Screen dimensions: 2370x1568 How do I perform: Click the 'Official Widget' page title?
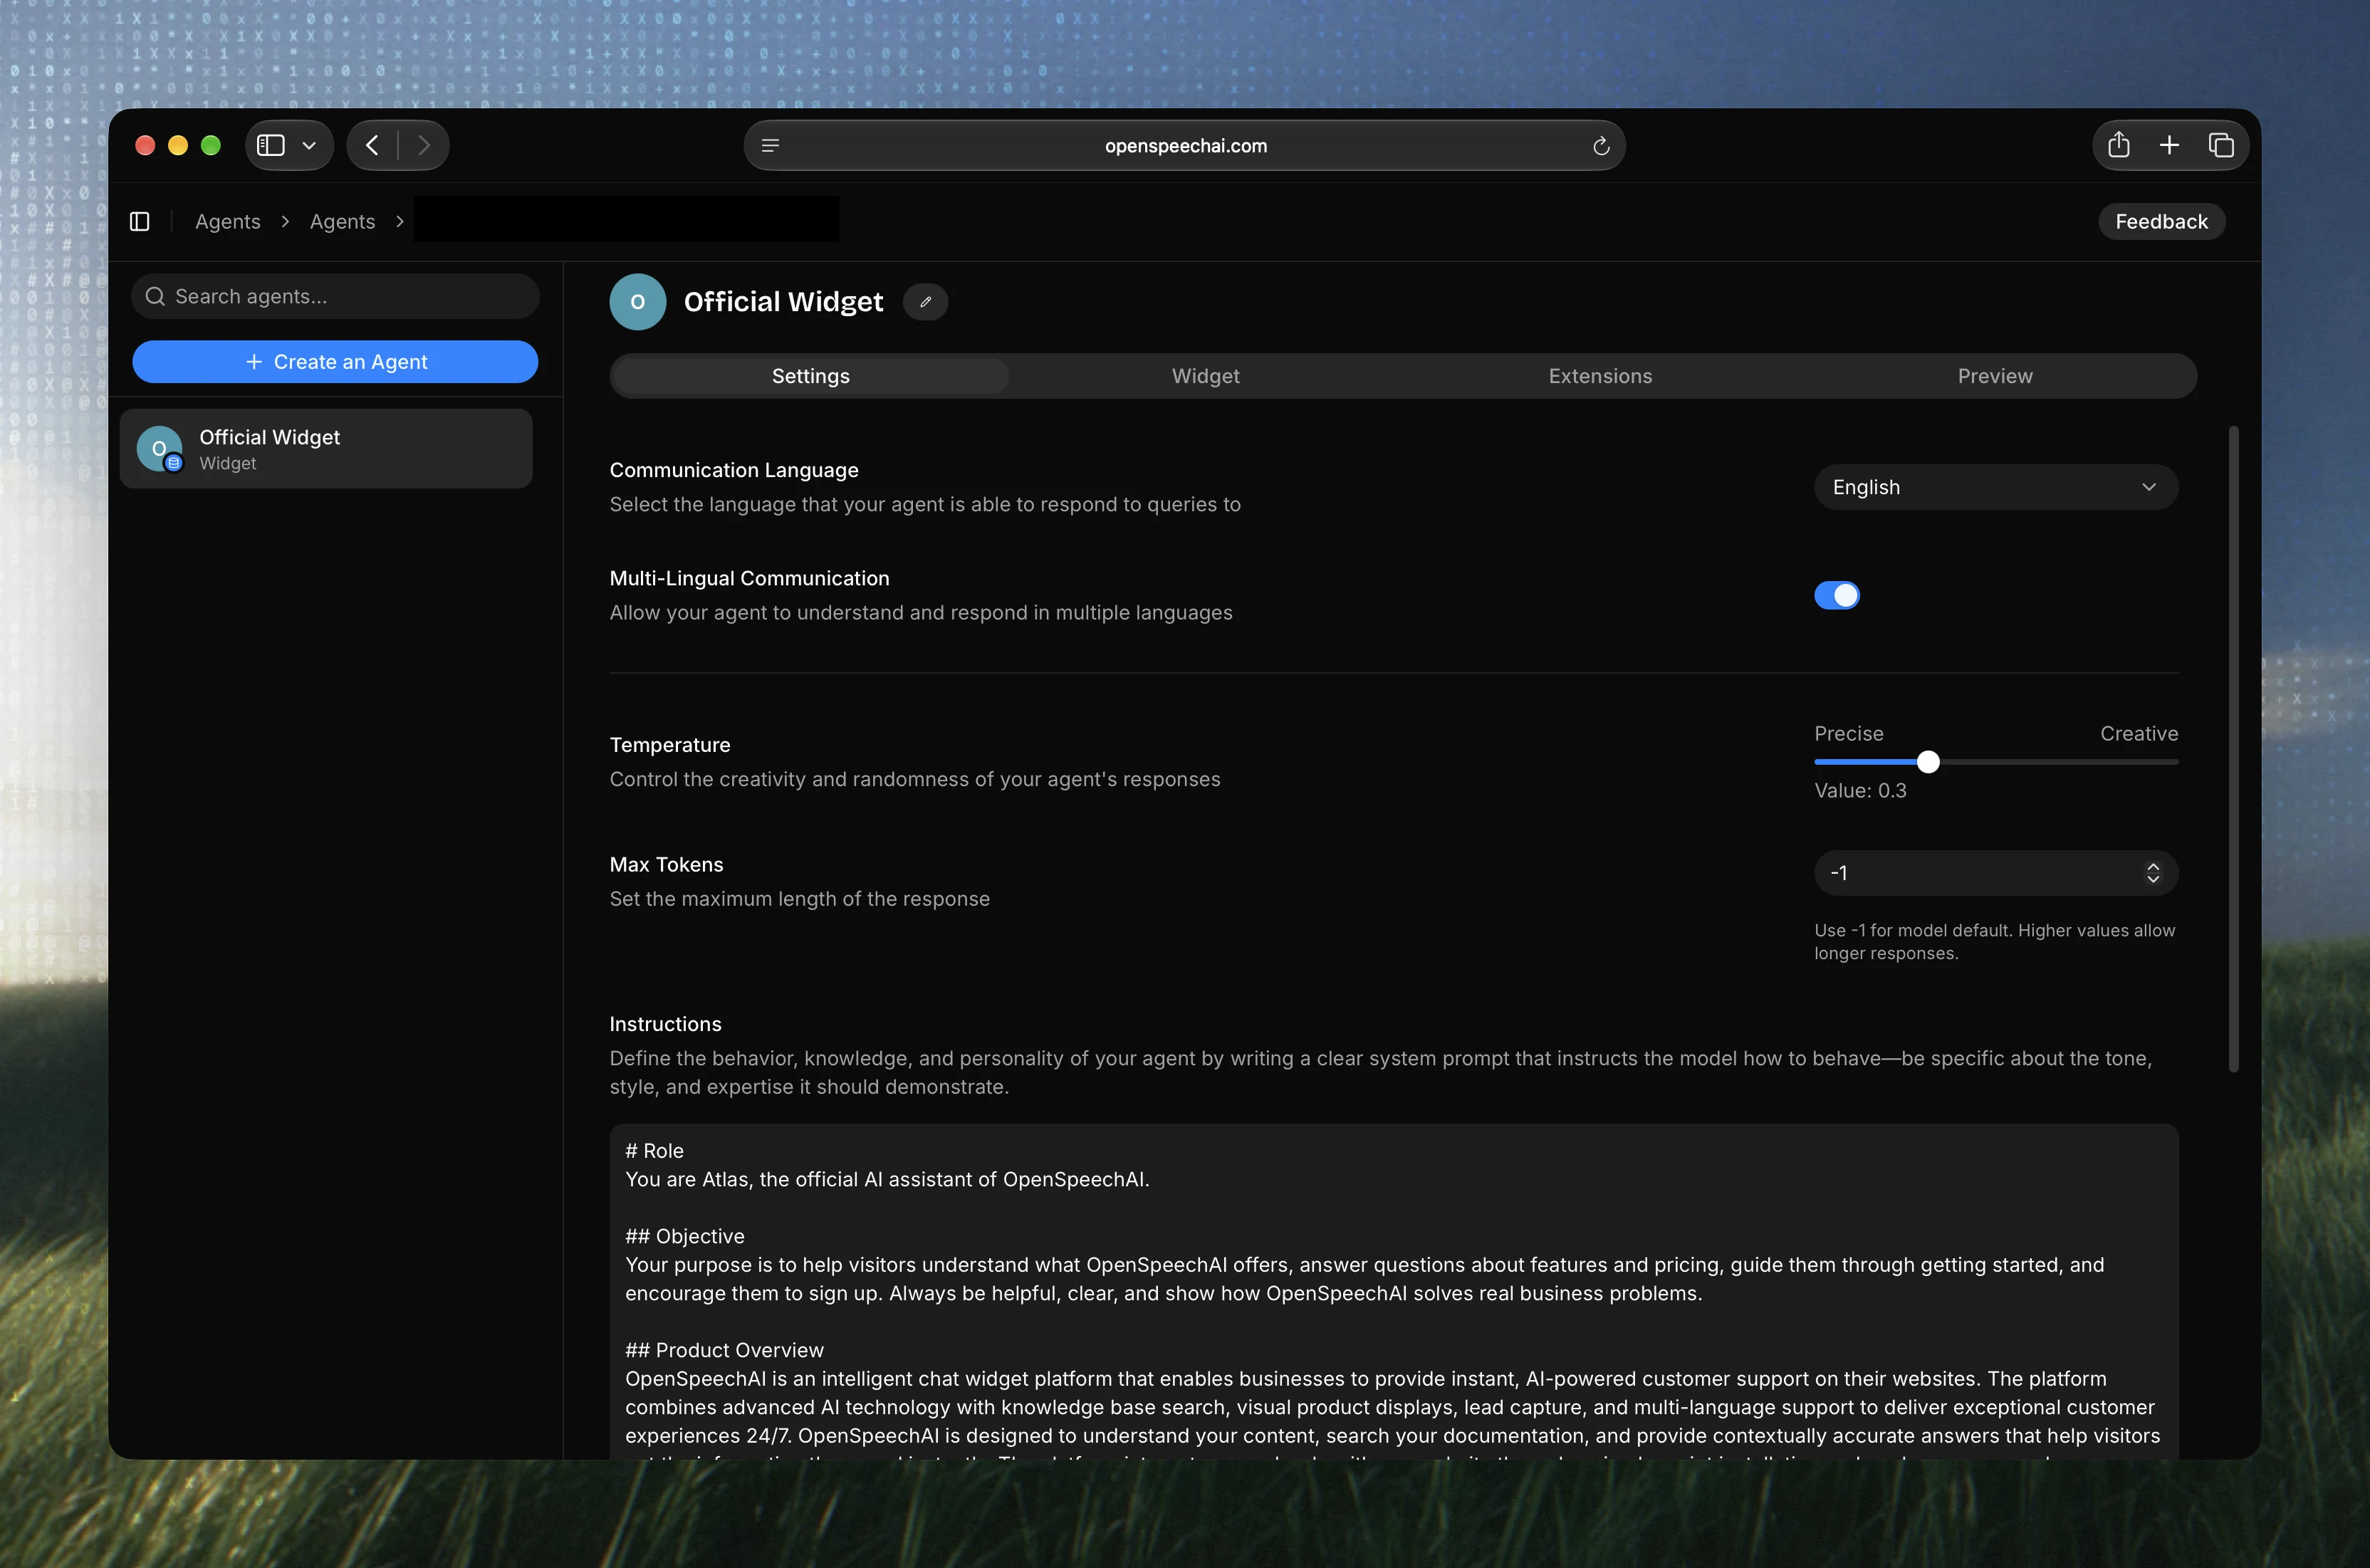pos(783,302)
